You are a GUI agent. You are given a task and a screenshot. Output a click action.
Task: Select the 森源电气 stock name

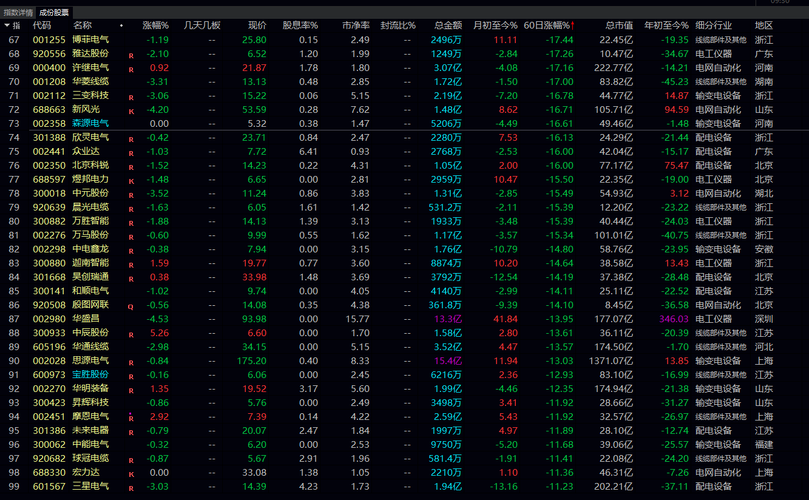pyautogui.click(x=91, y=123)
